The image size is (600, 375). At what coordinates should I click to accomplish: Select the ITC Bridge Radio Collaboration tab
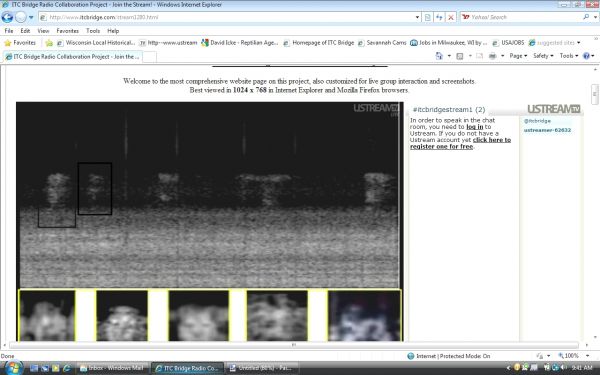pyautogui.click(x=72, y=57)
